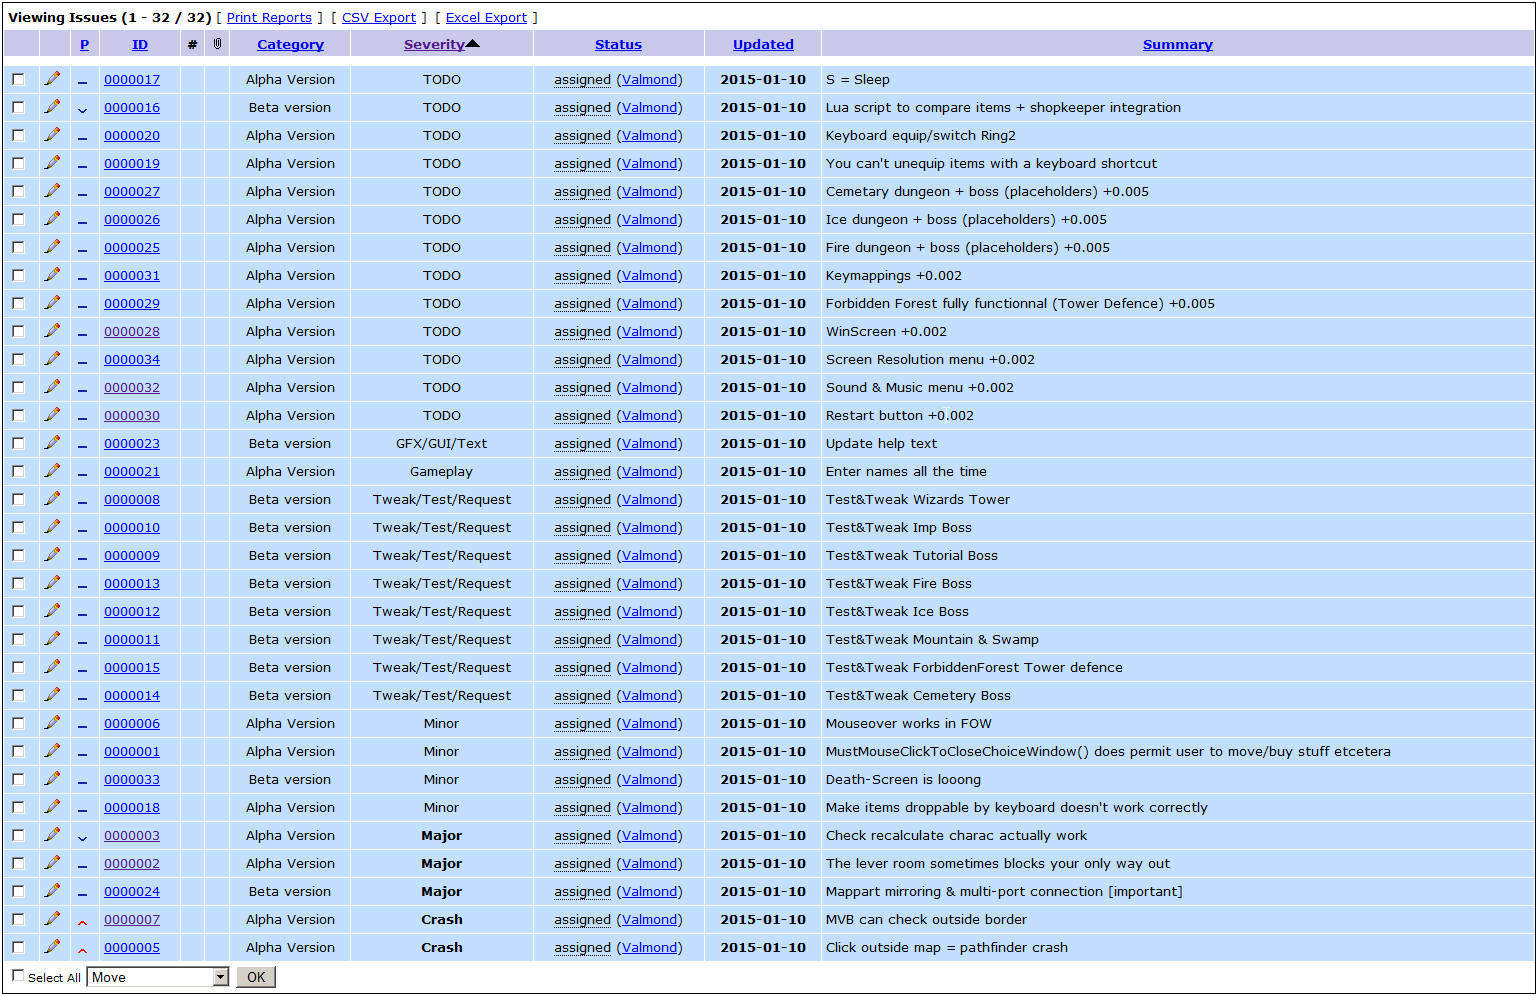
Task: Open issue 0000012 ID link
Action: pos(132,611)
